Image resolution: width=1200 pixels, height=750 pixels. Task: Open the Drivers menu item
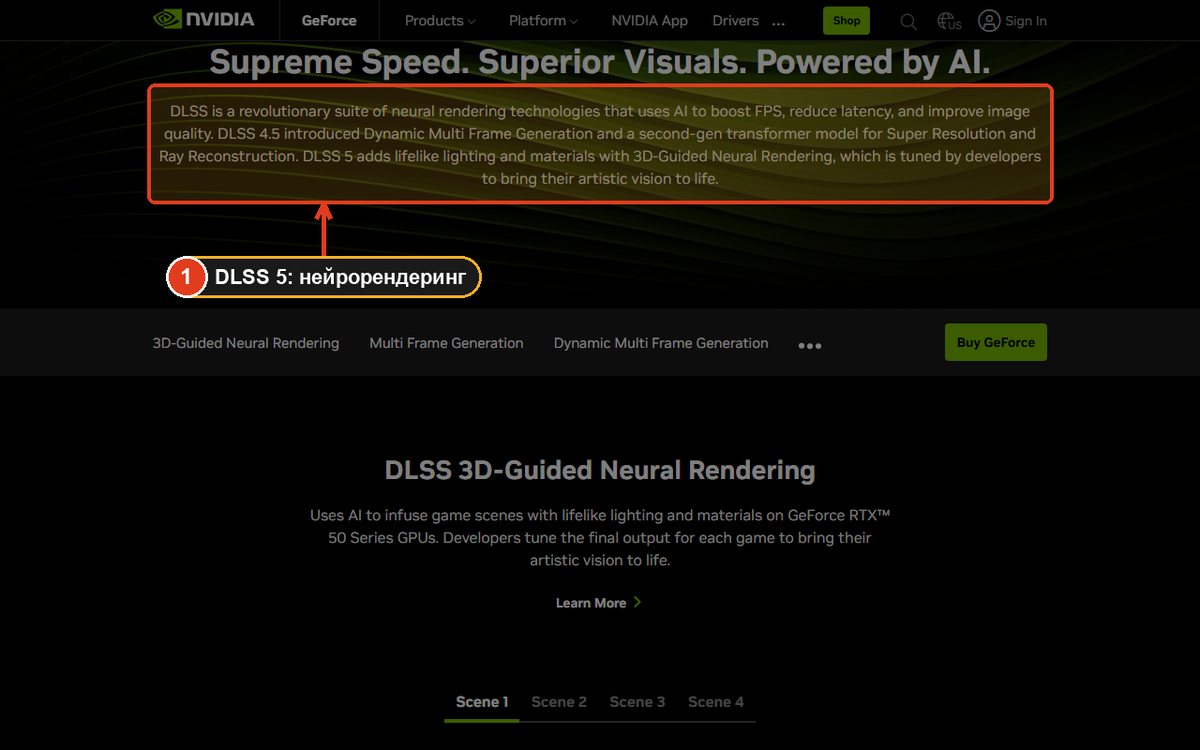[x=735, y=21]
